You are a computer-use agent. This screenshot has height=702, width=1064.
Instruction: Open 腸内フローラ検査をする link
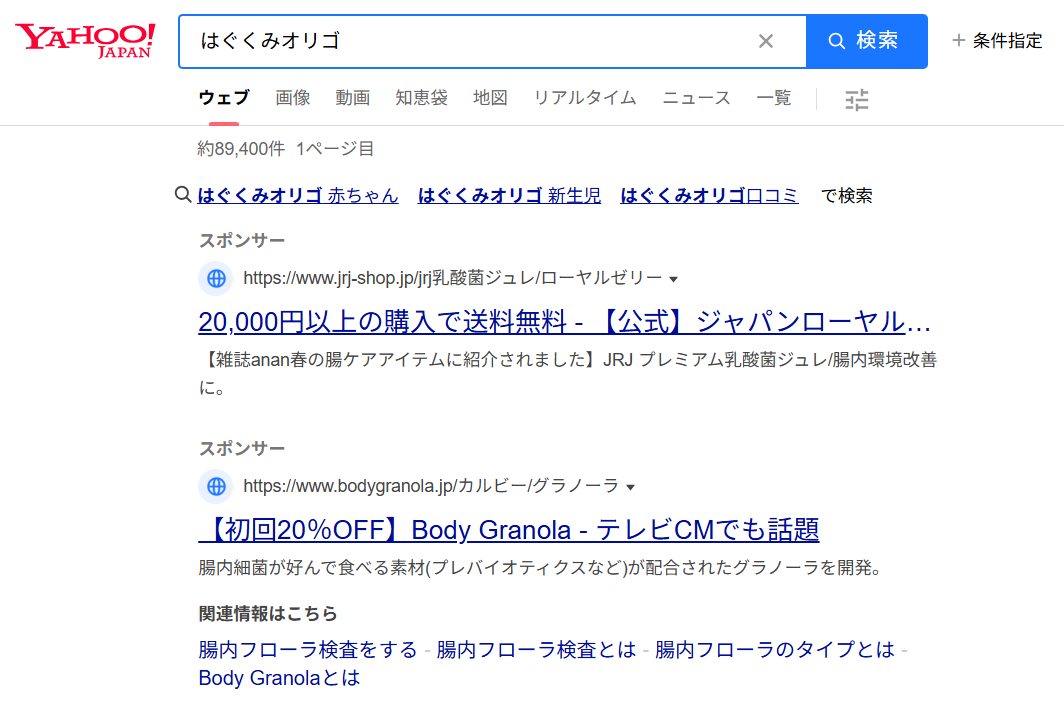pos(307,650)
